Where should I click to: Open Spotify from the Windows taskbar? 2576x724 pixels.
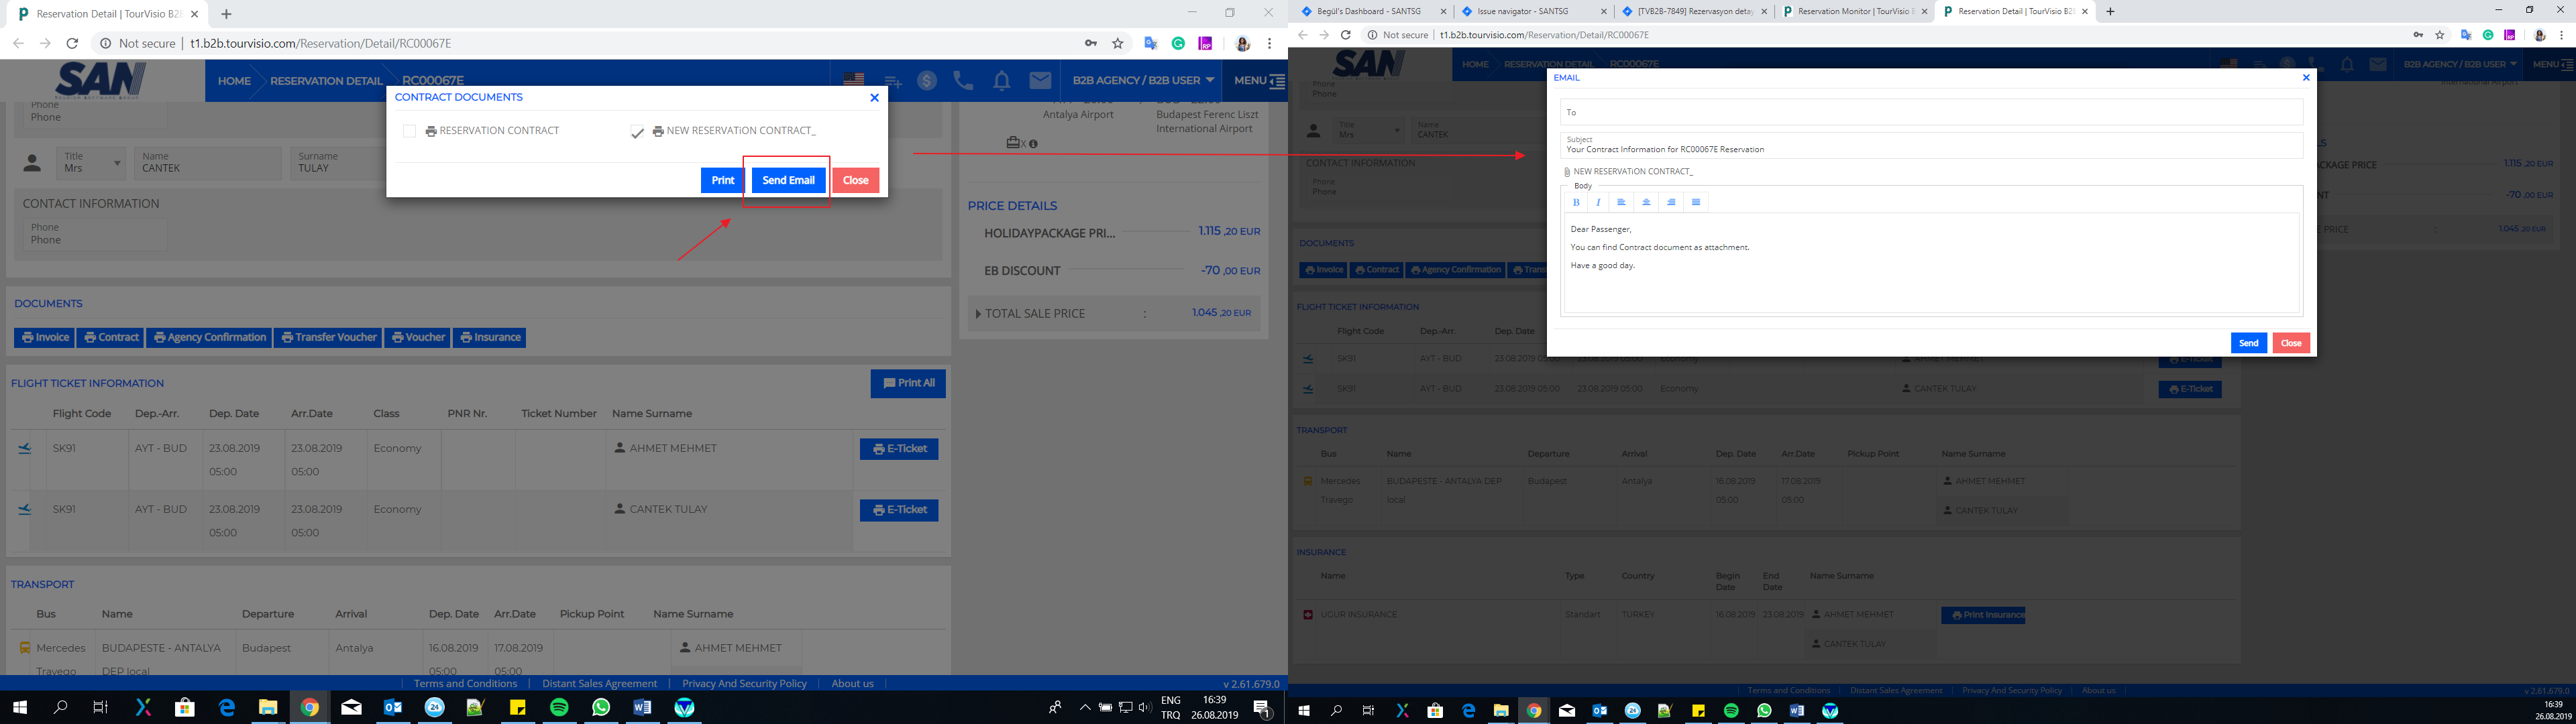click(x=559, y=707)
